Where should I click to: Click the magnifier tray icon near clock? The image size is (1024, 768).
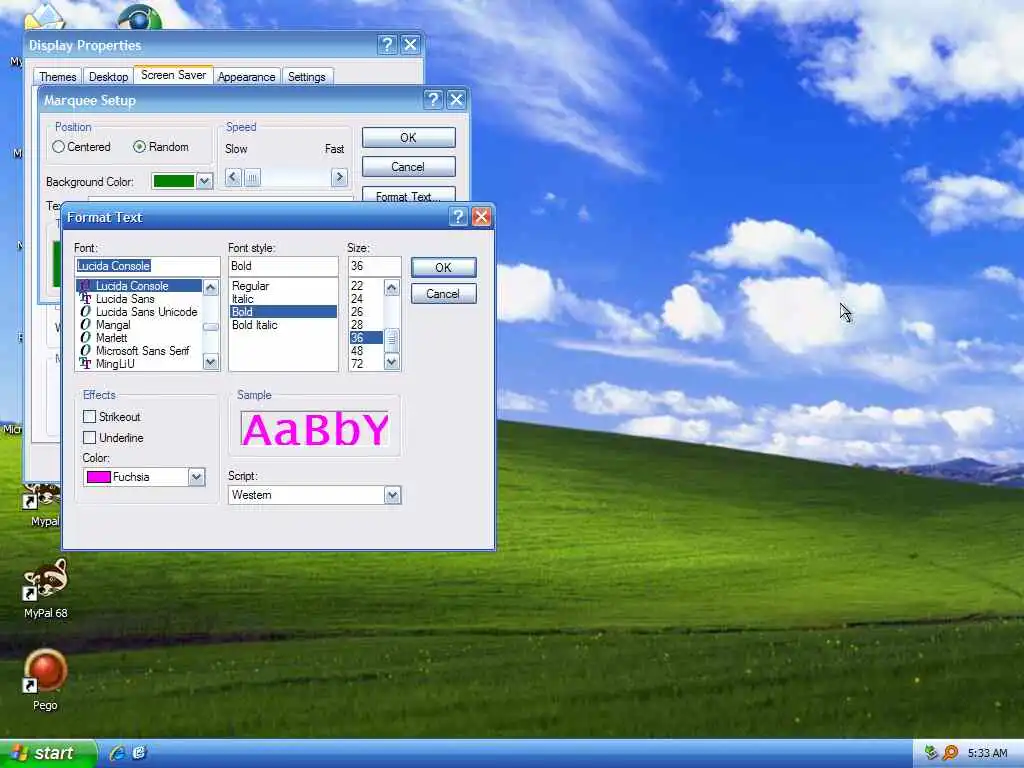pos(950,753)
